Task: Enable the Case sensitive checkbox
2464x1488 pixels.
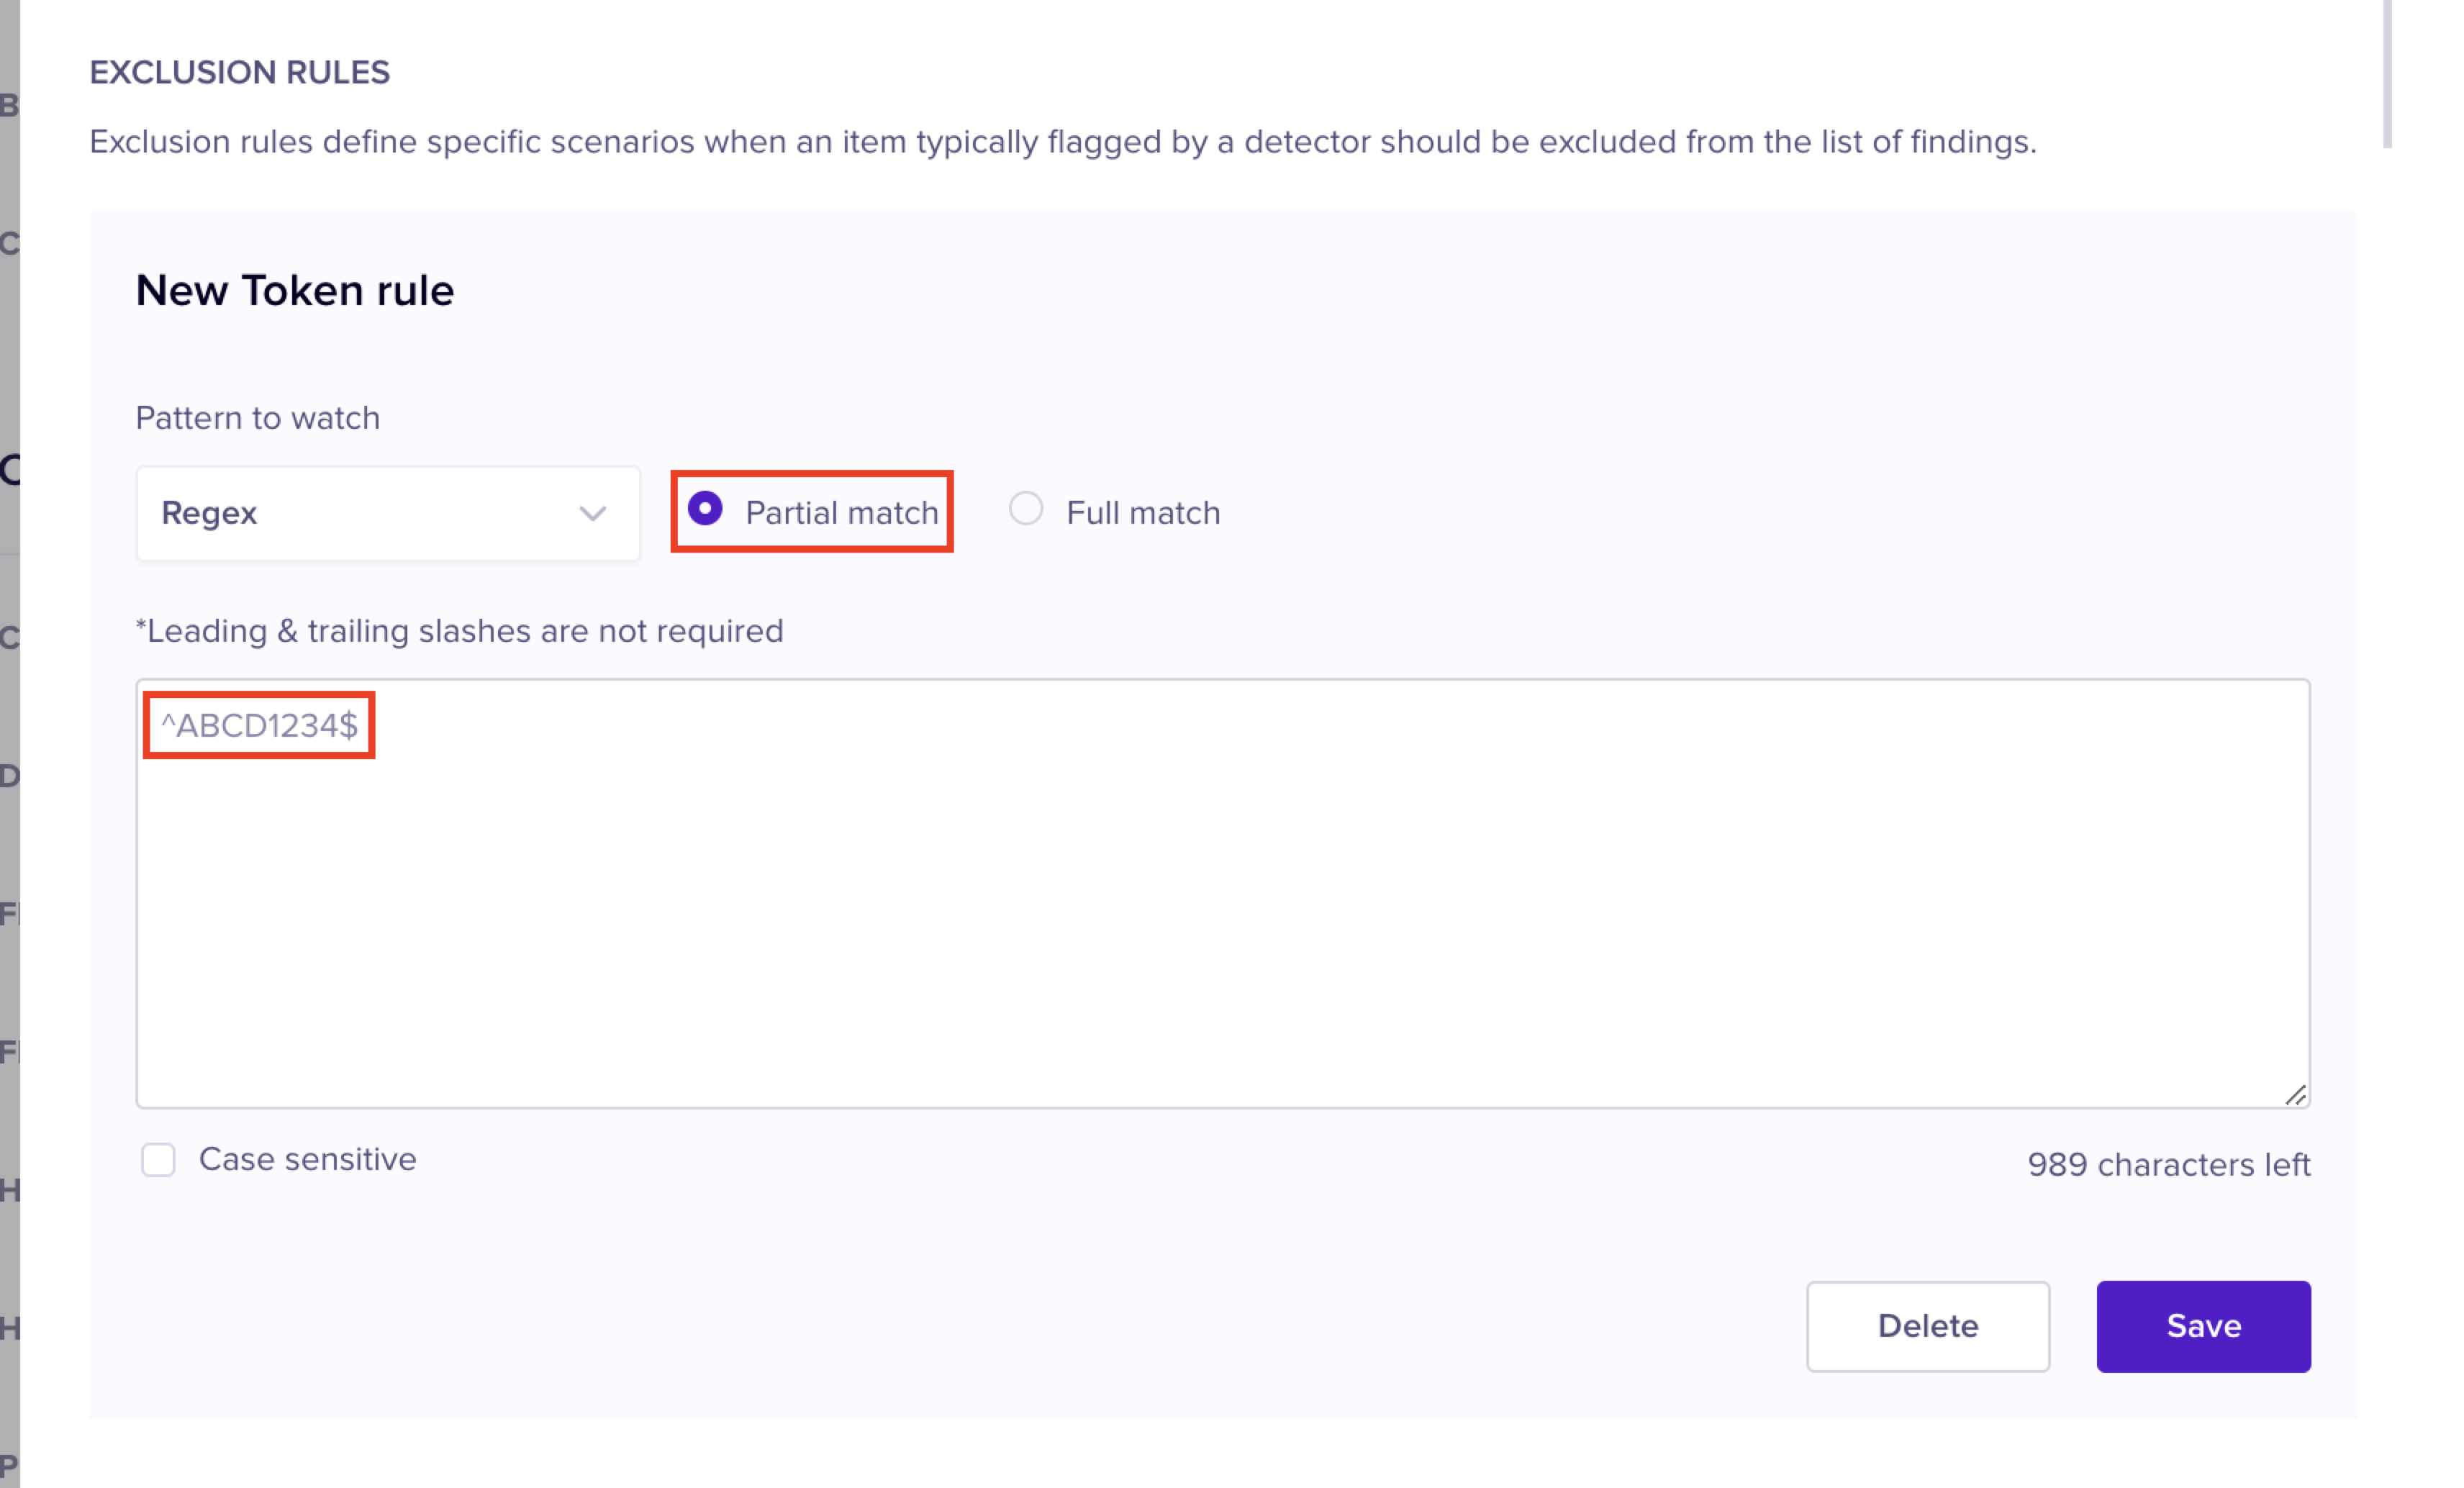Action: click(158, 1160)
